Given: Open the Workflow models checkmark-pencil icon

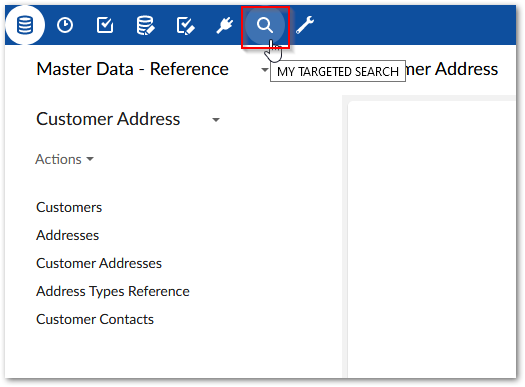Looking at the screenshot, I should (185, 26).
